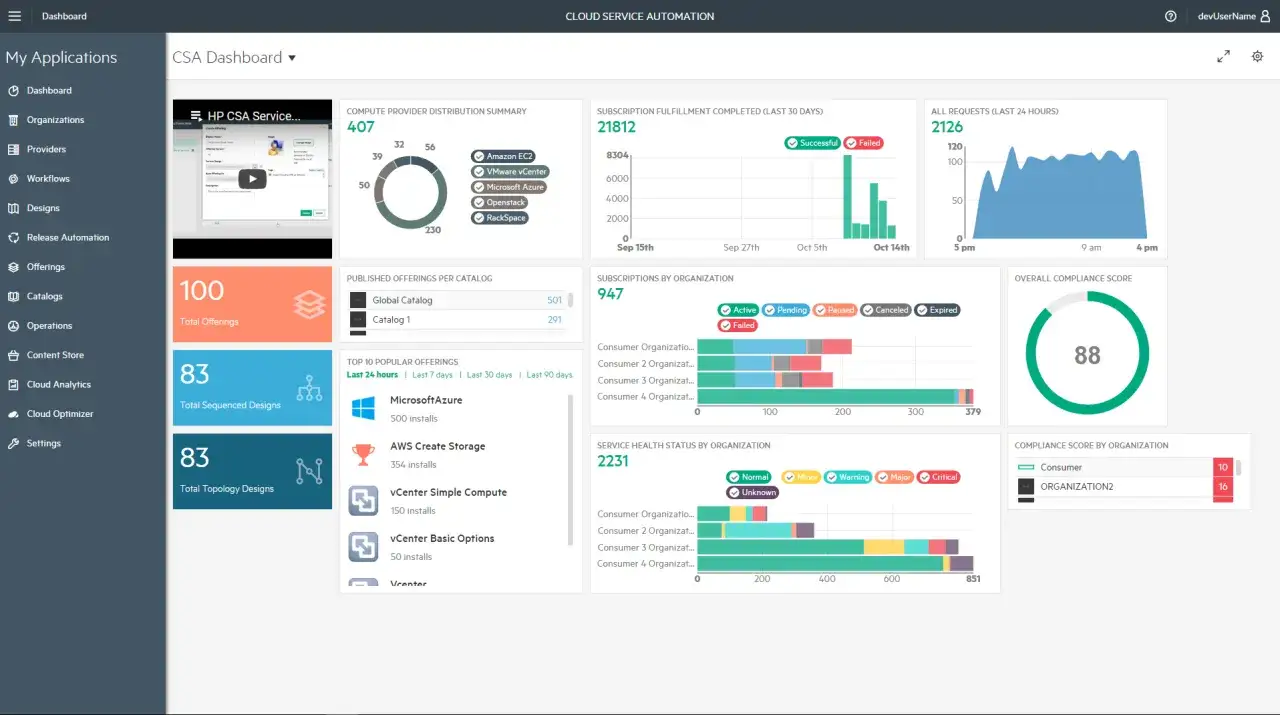The height and width of the screenshot is (715, 1280).
Task: Click the Content Store sidebar icon
Action: pyautogui.click(x=14, y=355)
